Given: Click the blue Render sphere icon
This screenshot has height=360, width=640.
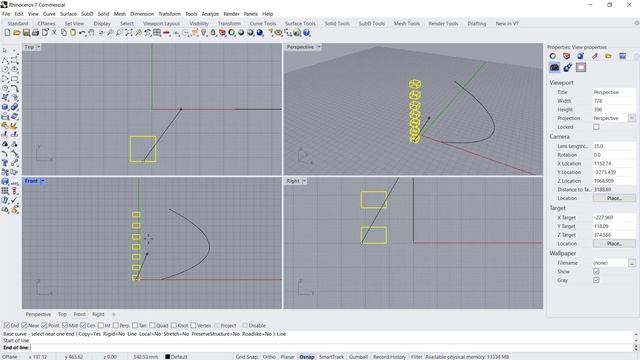Looking at the screenshot, I should click(x=260, y=33).
